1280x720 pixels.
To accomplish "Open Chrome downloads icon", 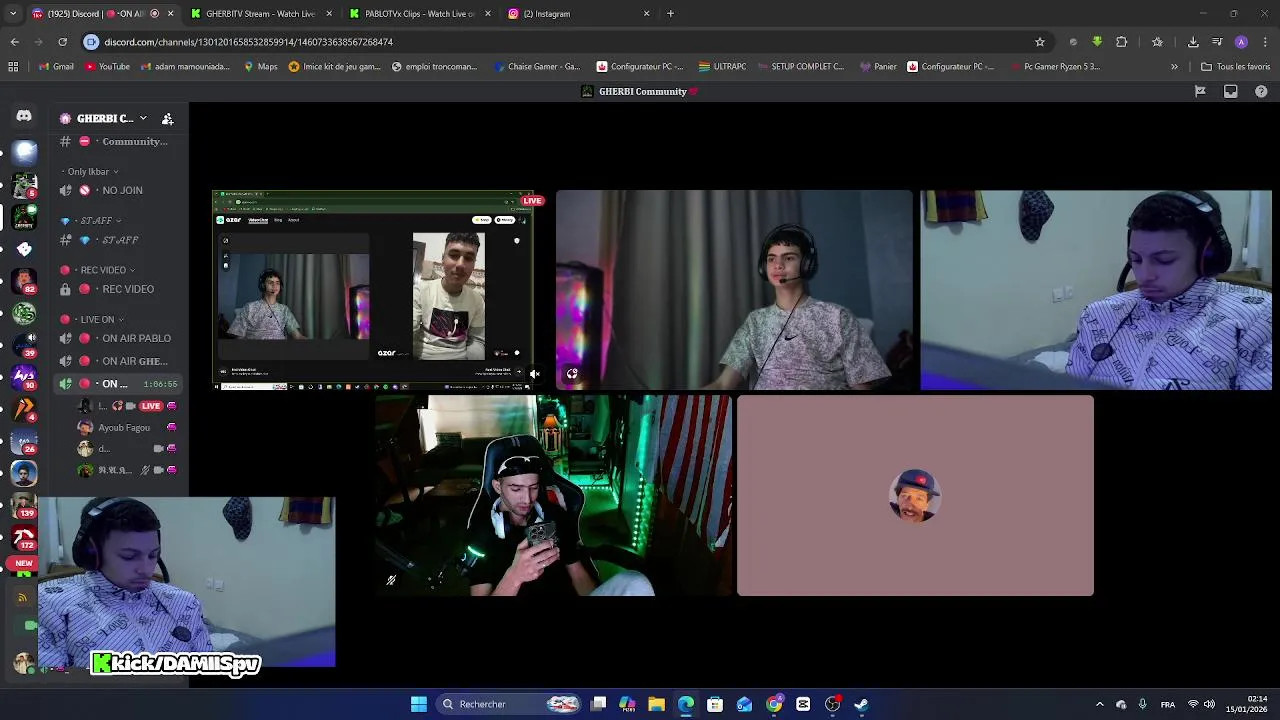I will tap(1193, 42).
